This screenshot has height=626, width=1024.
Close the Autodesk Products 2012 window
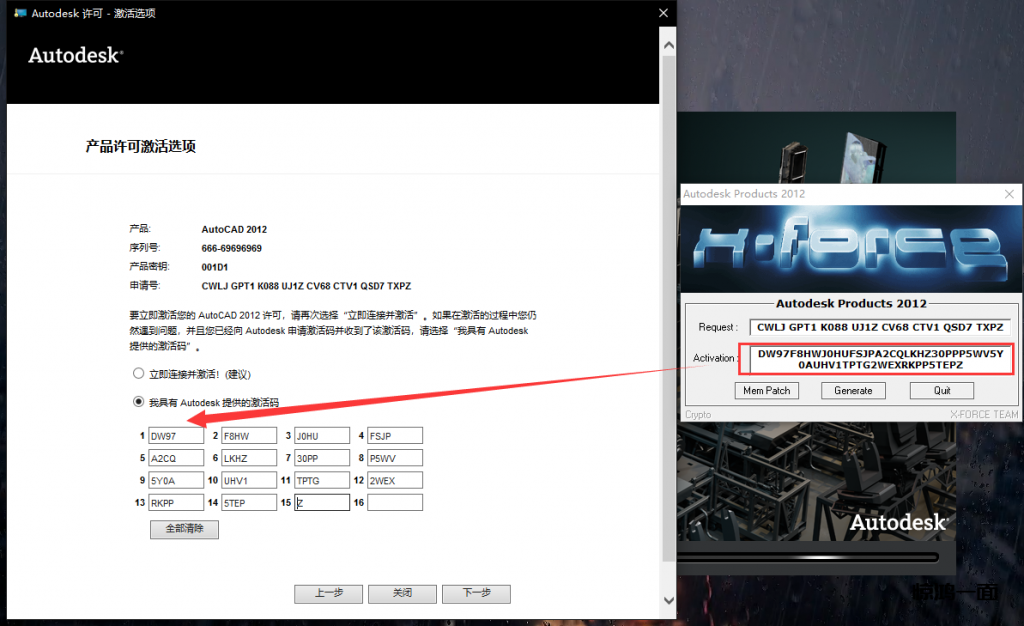click(1009, 194)
